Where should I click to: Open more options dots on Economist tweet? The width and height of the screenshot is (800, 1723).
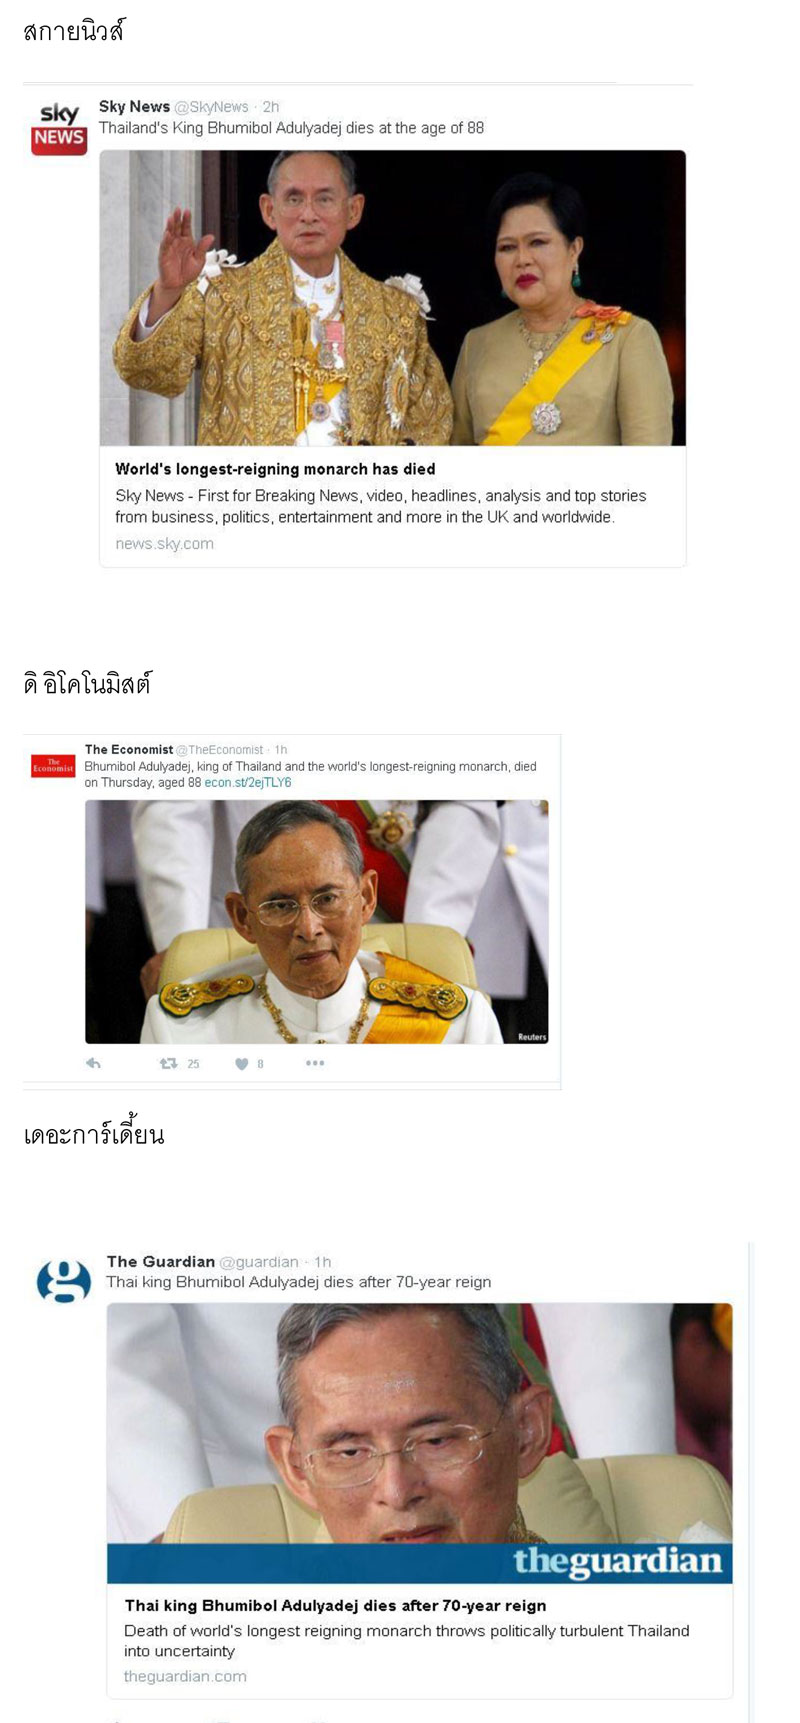tap(315, 1063)
